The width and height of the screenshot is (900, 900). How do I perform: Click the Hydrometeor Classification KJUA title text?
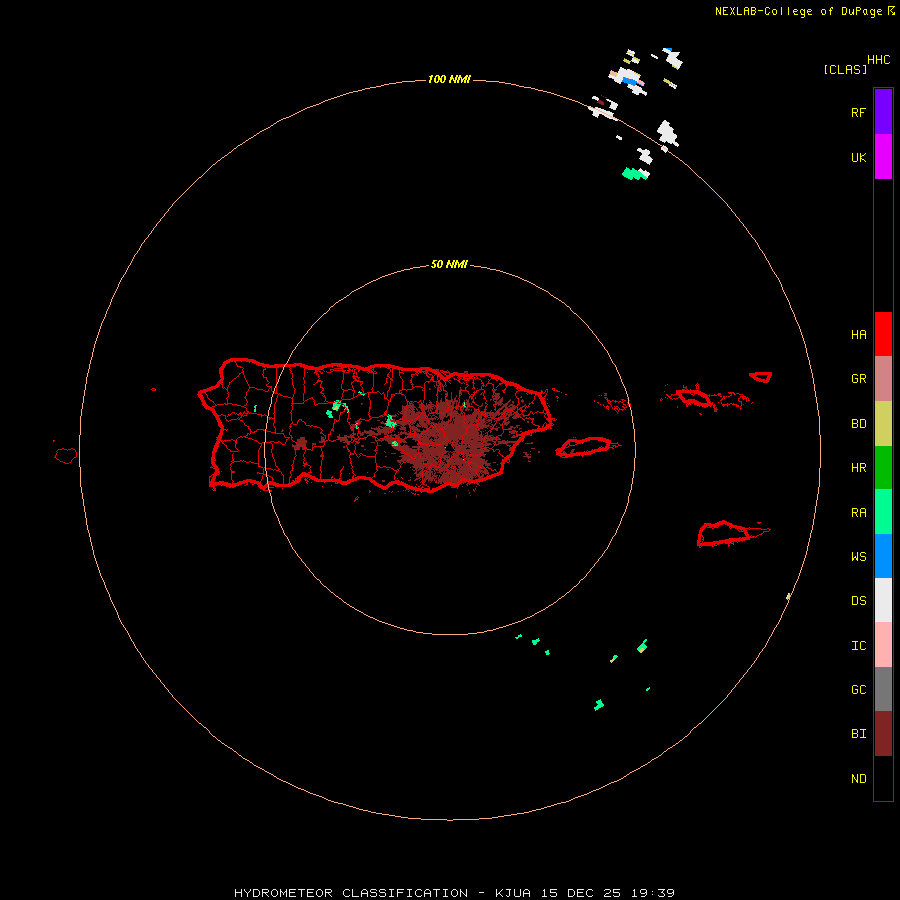[454, 893]
